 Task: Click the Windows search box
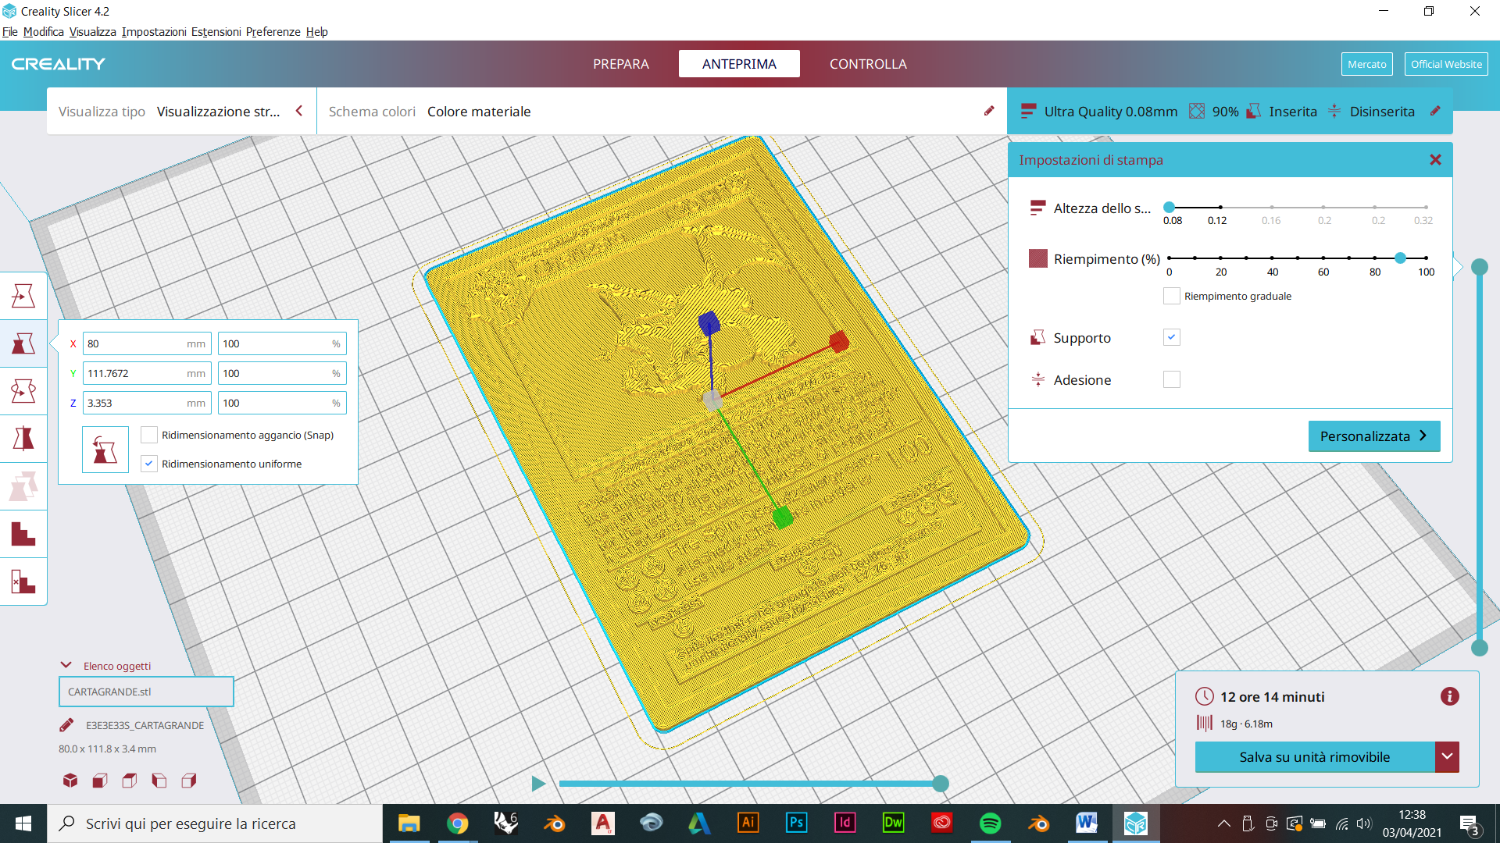(x=215, y=823)
